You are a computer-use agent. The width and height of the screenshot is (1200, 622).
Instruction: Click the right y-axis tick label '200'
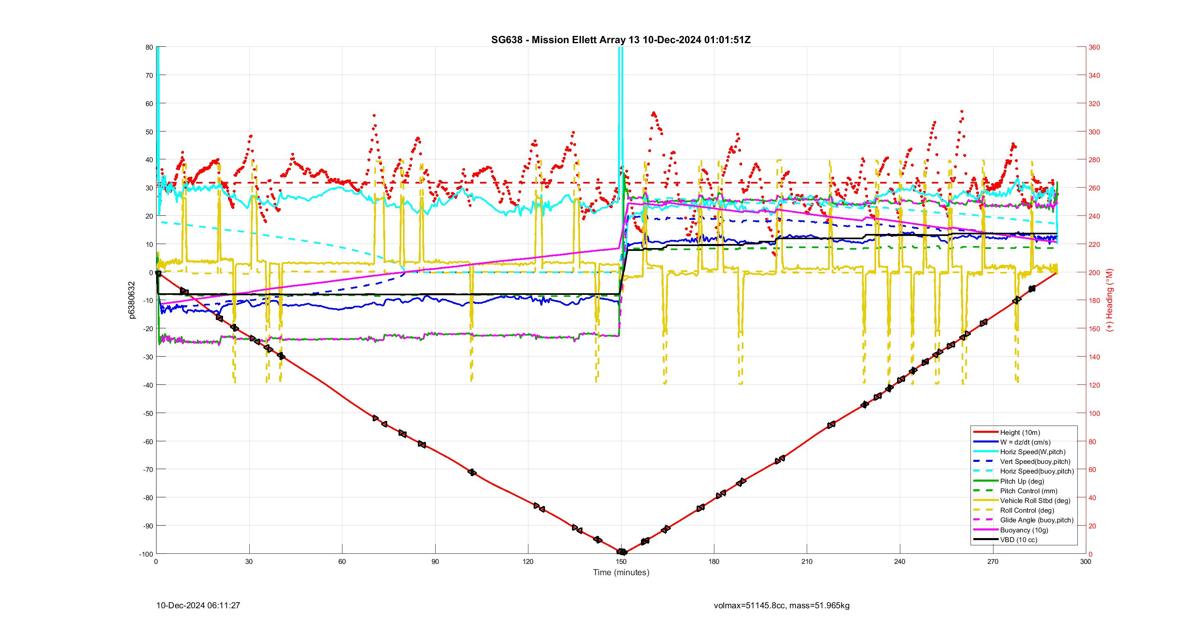(x=1095, y=272)
